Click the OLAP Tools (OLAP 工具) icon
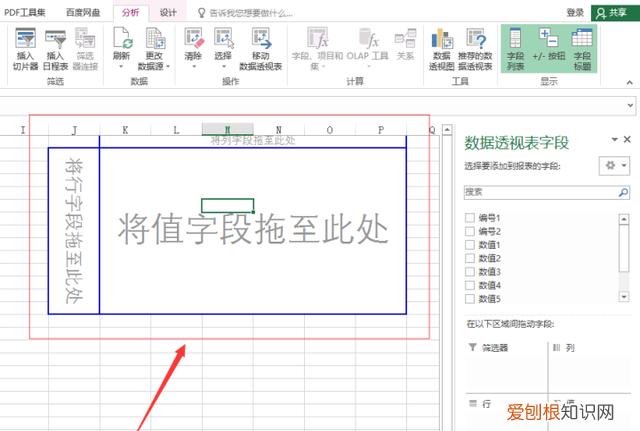The width and height of the screenshot is (640, 431). pyautogui.click(x=368, y=38)
